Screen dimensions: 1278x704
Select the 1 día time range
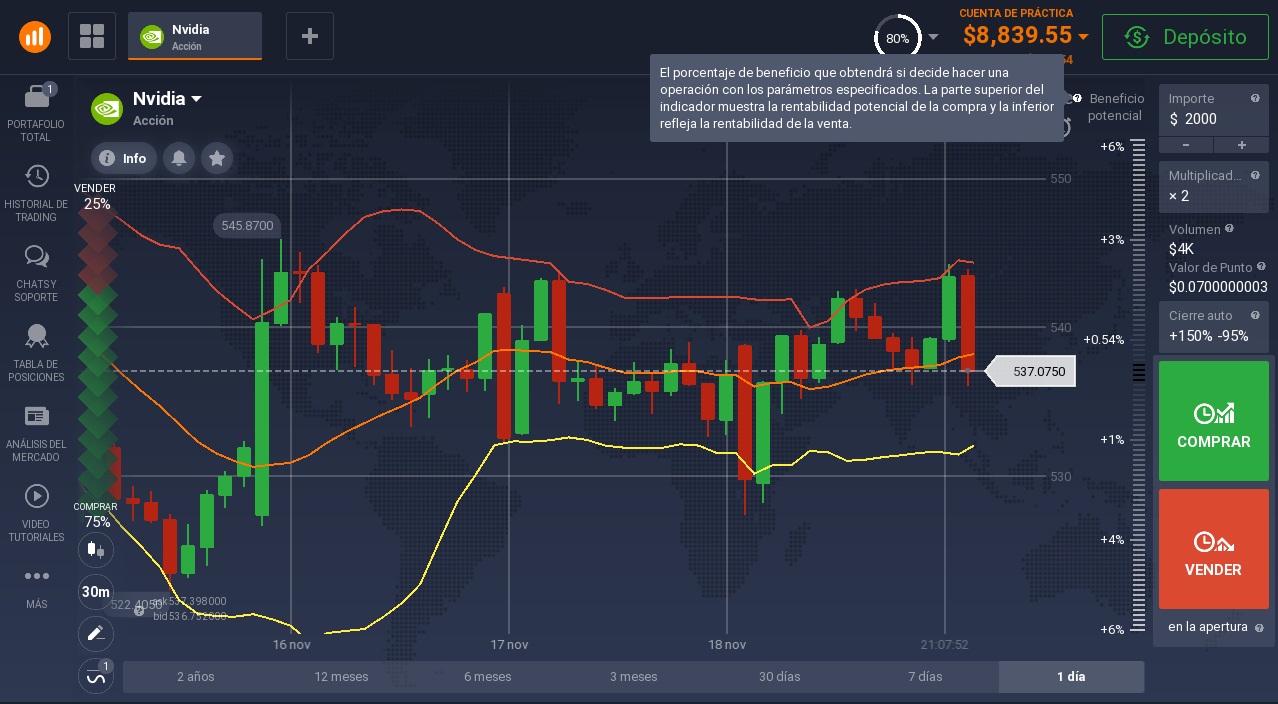point(1071,677)
